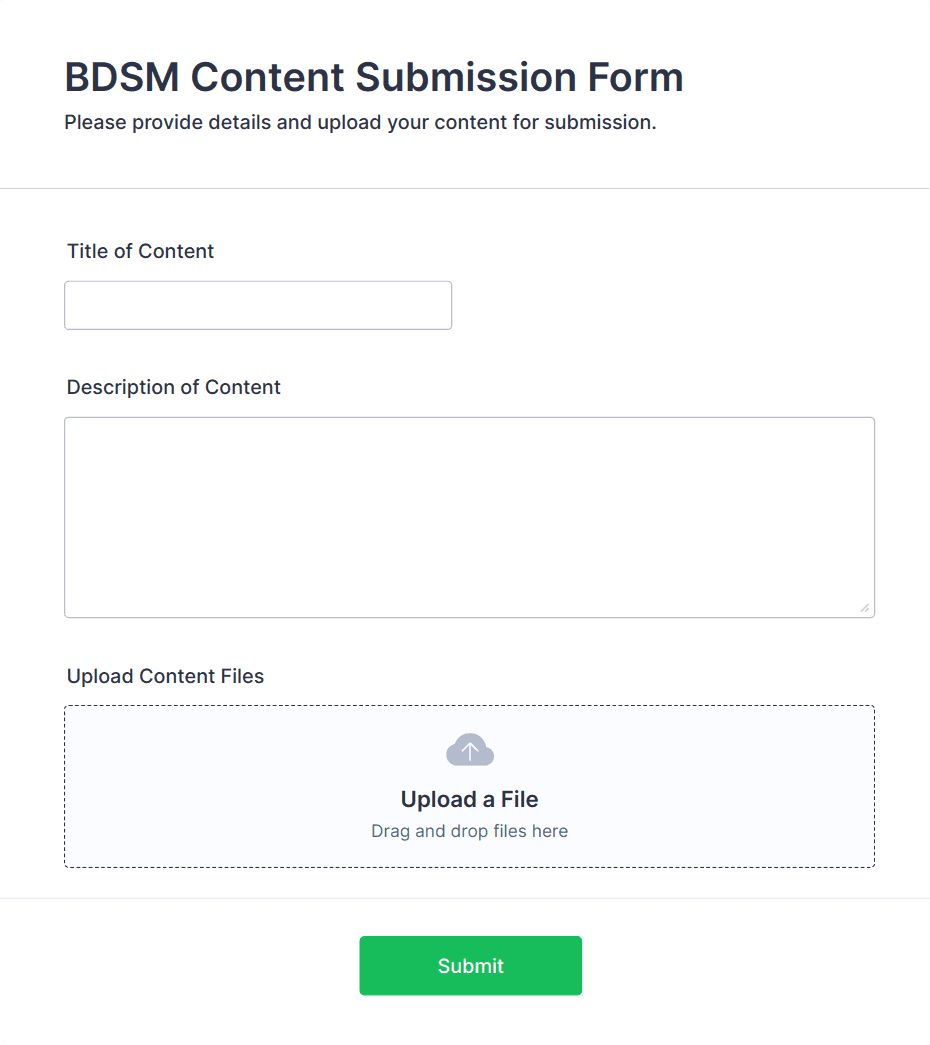Select the BDSM Content Submission Form heading

[373, 77]
